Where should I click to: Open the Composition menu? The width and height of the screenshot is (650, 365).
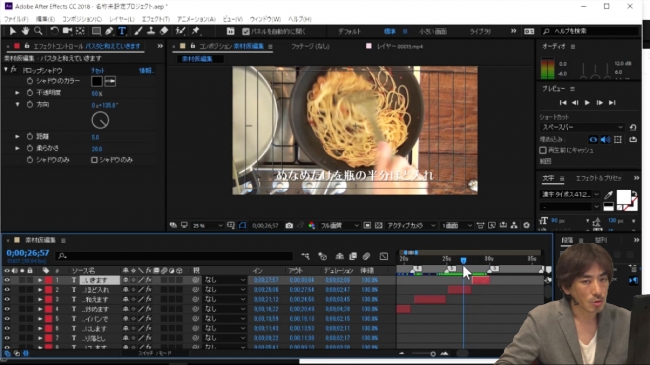point(82,19)
